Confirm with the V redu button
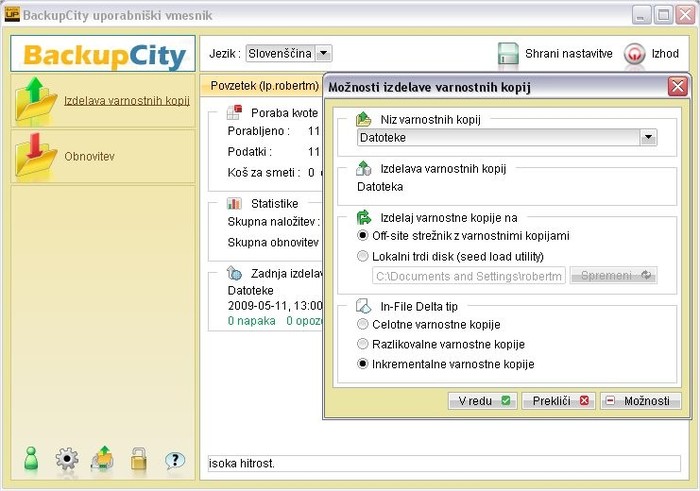Image resolution: width=700 pixels, height=491 pixels. 483,401
